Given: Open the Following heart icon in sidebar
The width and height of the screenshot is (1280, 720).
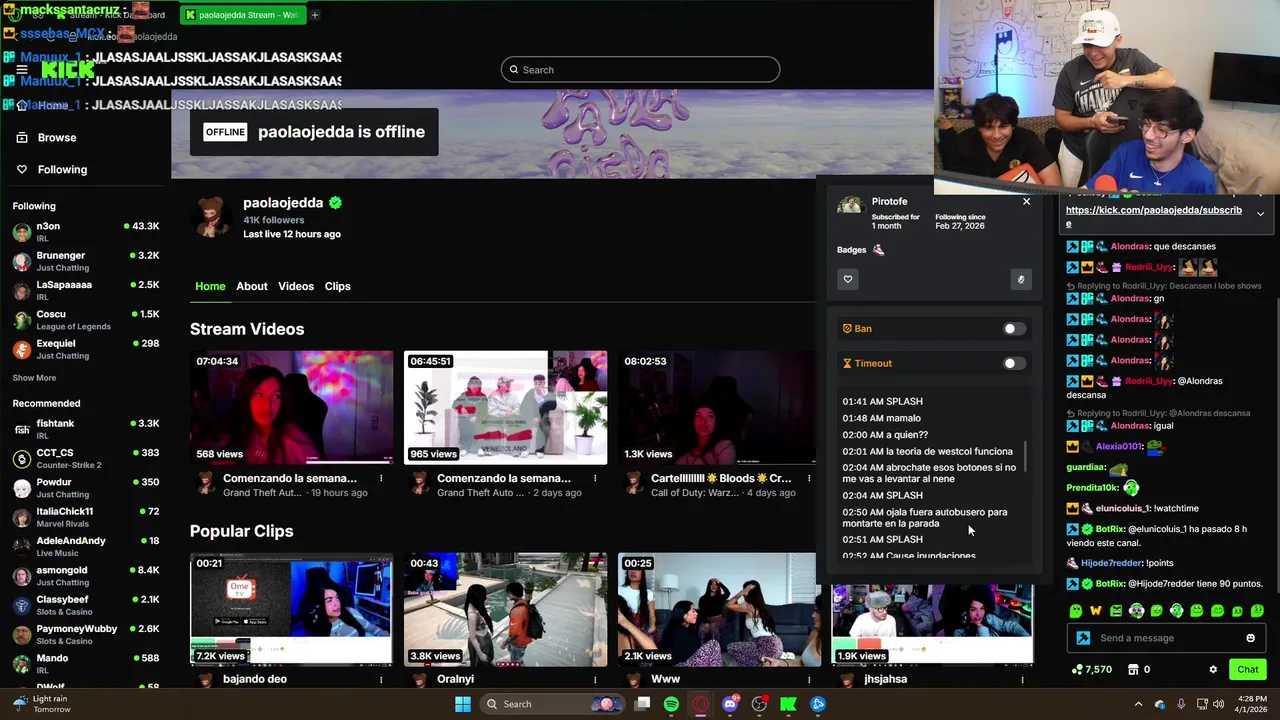Looking at the screenshot, I should point(22,169).
